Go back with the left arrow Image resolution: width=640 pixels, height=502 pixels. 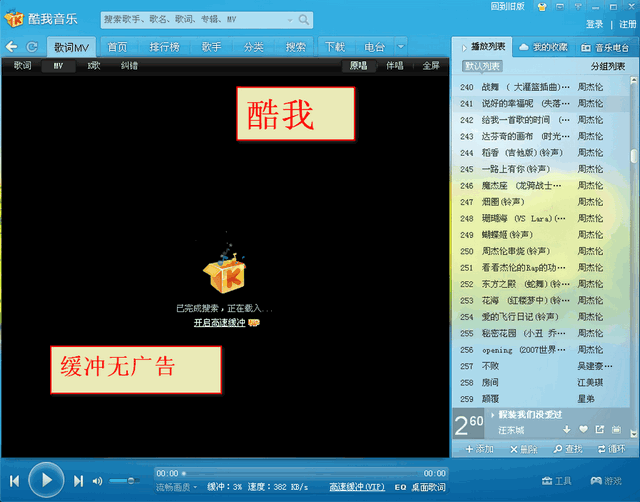tap(11, 47)
